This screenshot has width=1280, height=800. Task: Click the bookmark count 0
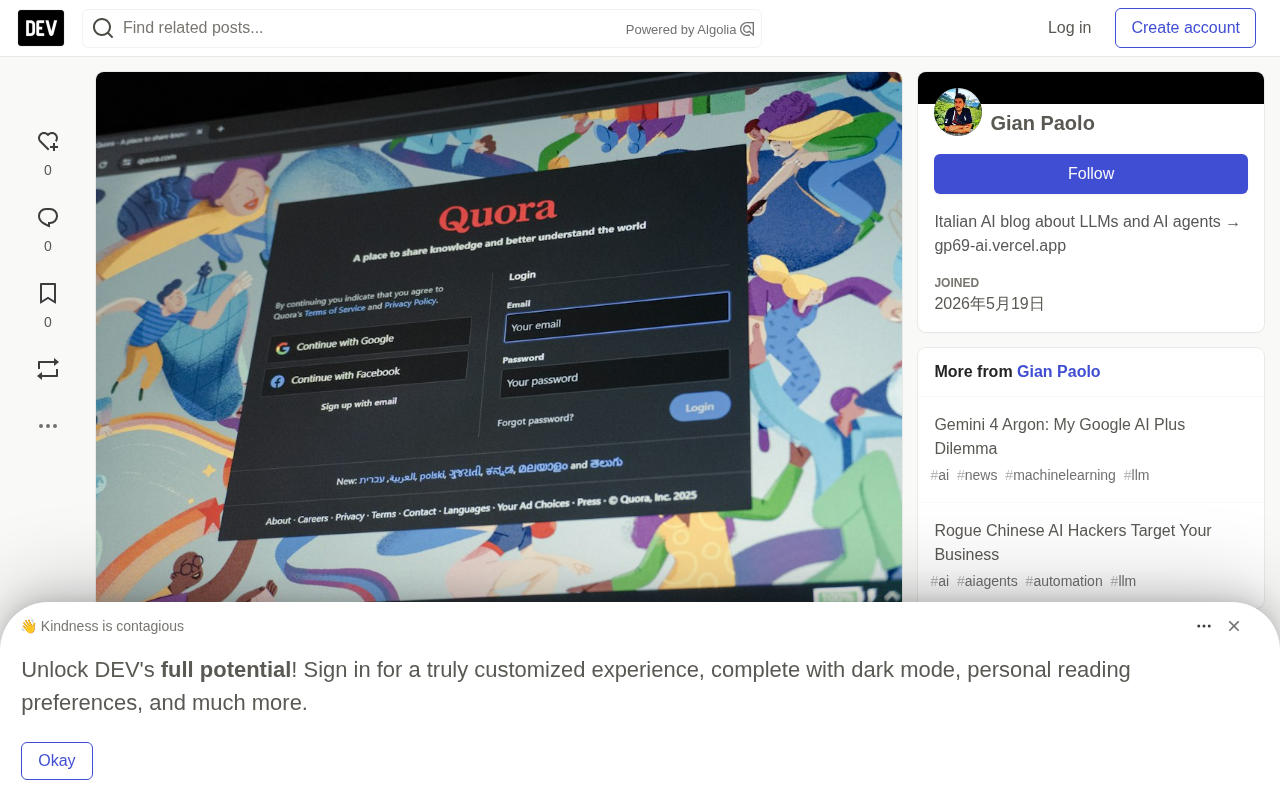[48, 322]
